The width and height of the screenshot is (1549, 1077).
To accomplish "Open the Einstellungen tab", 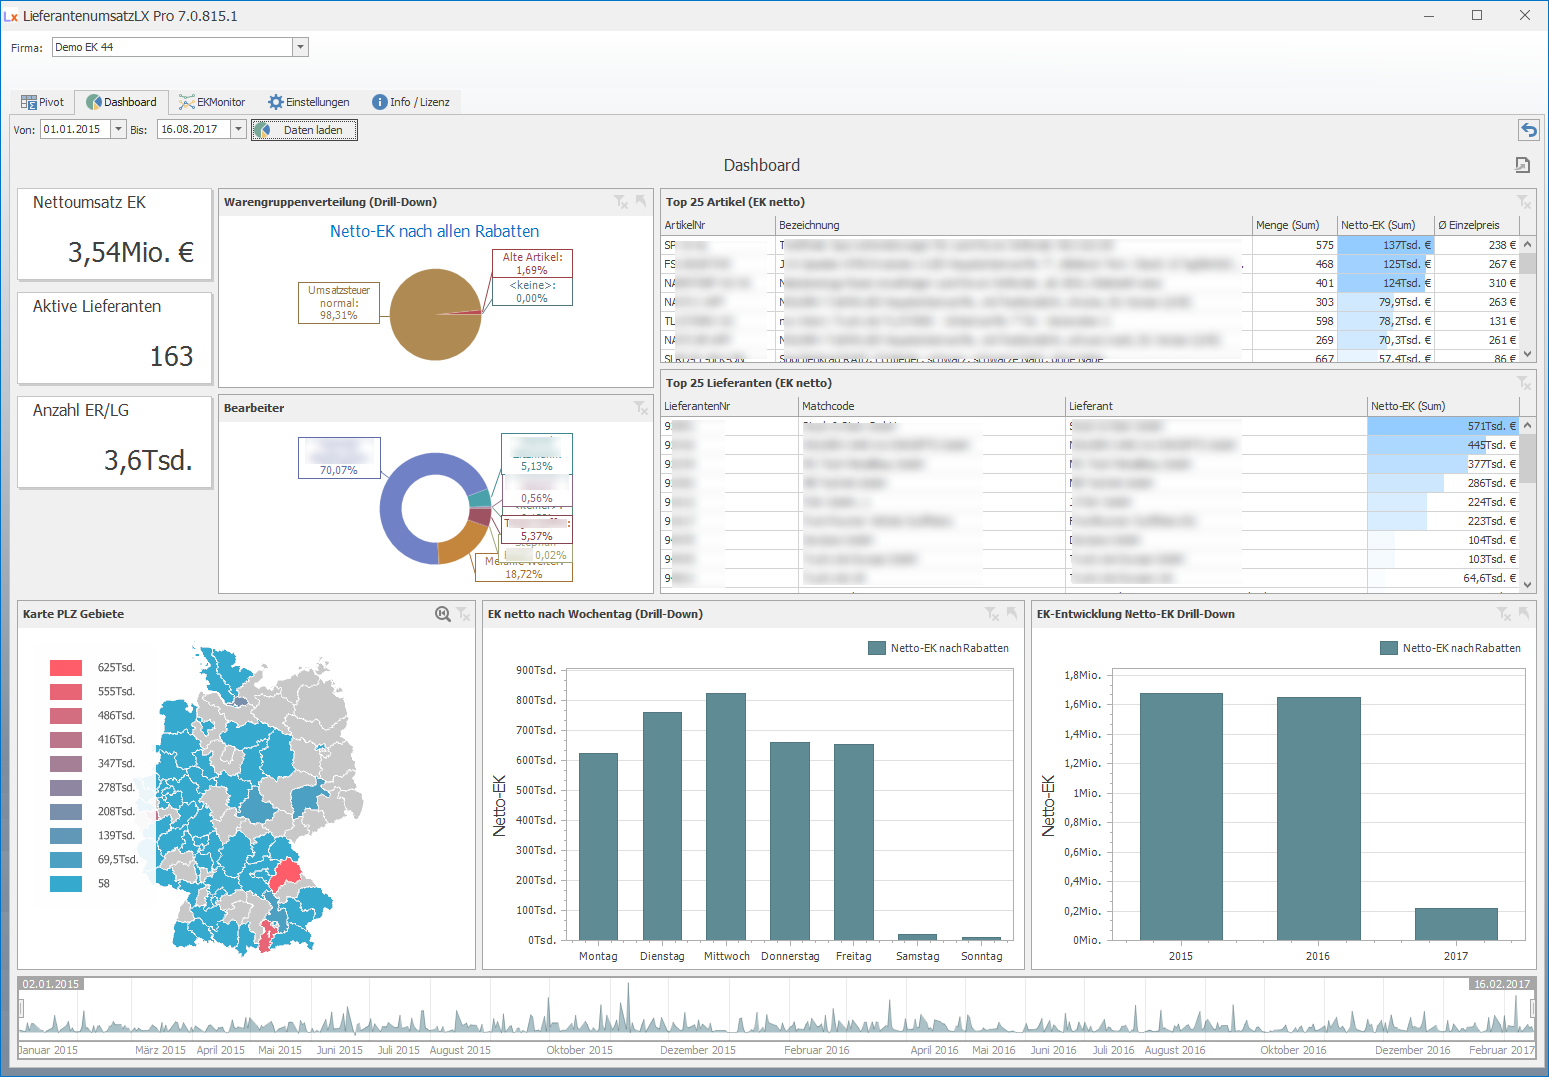I will 309,102.
